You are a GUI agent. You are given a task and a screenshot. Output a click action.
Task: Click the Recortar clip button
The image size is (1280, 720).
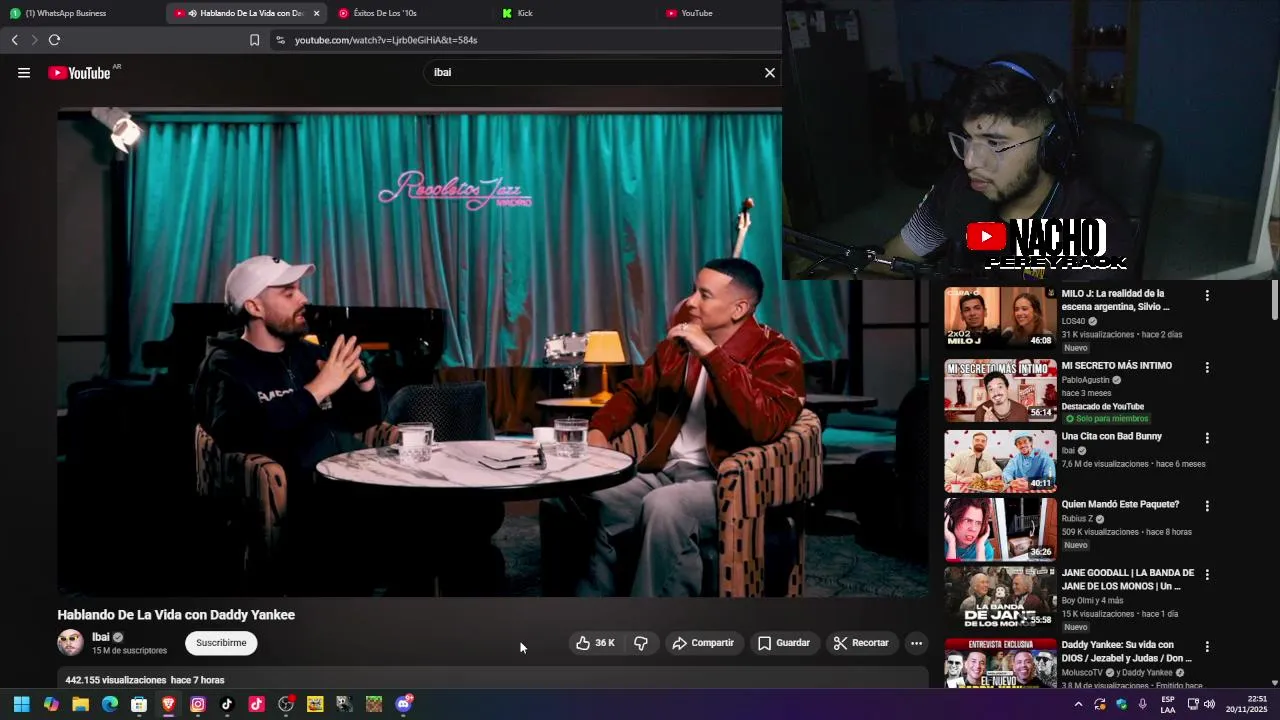tap(861, 643)
